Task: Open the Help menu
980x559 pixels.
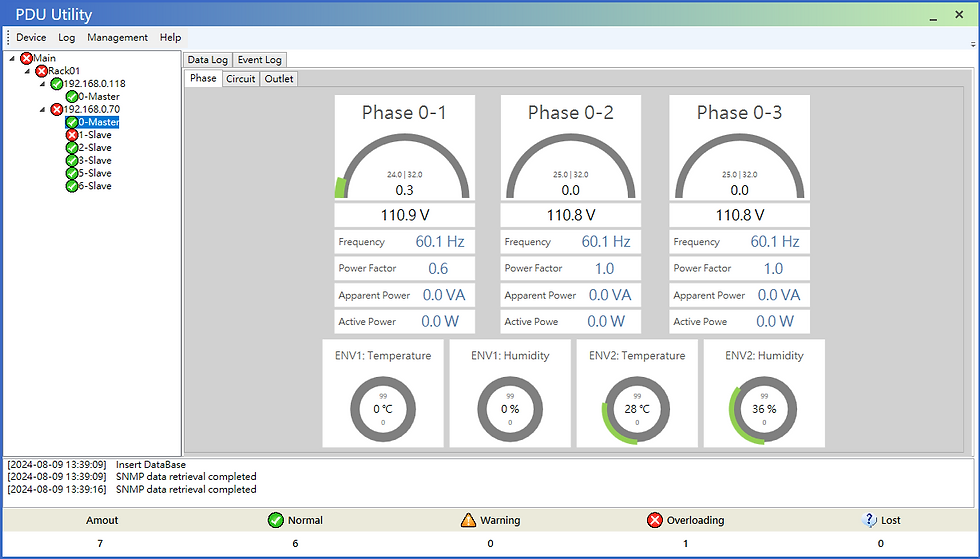Action: 170,38
